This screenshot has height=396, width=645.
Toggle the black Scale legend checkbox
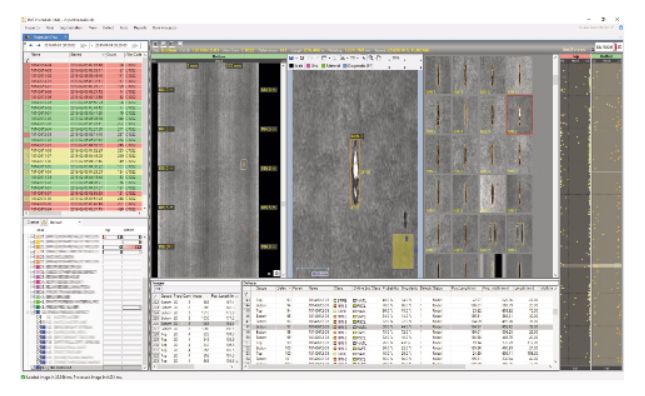pyautogui.click(x=291, y=66)
